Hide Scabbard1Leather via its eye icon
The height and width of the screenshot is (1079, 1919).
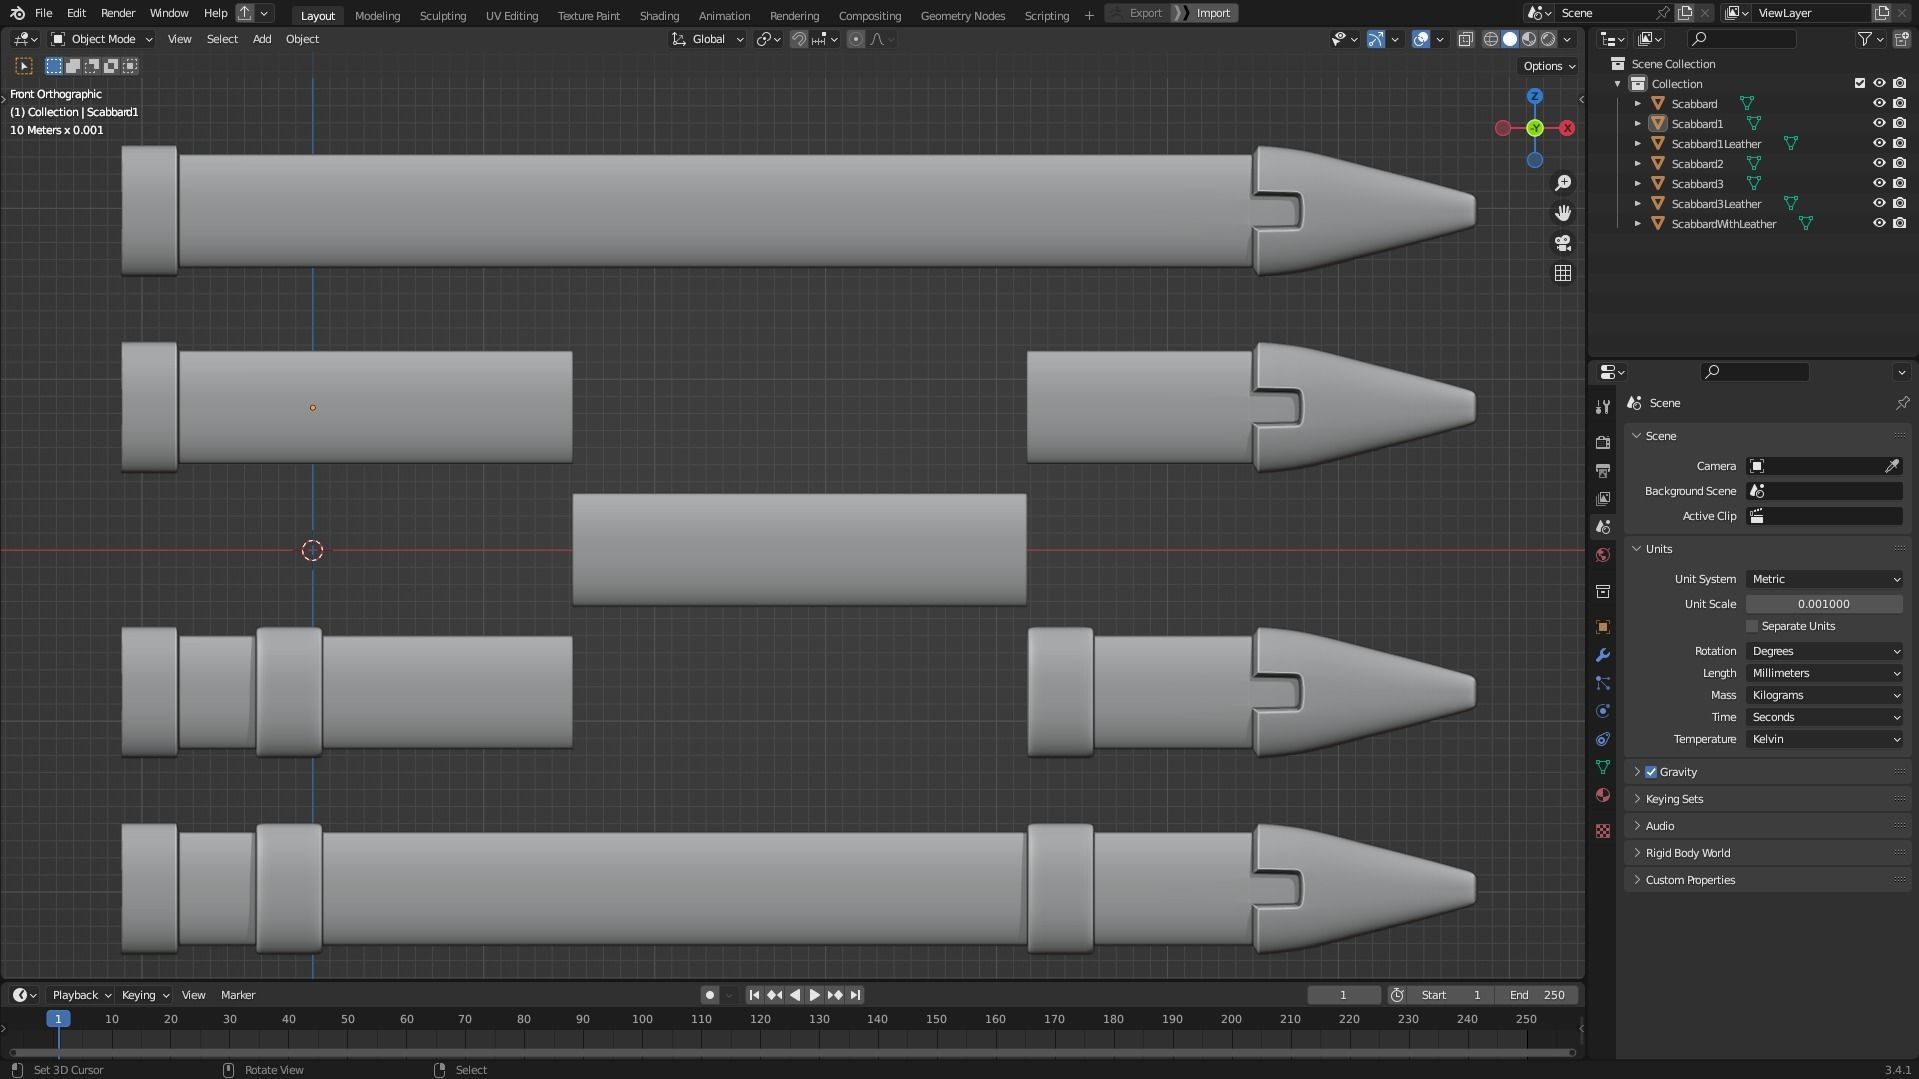pos(1879,143)
